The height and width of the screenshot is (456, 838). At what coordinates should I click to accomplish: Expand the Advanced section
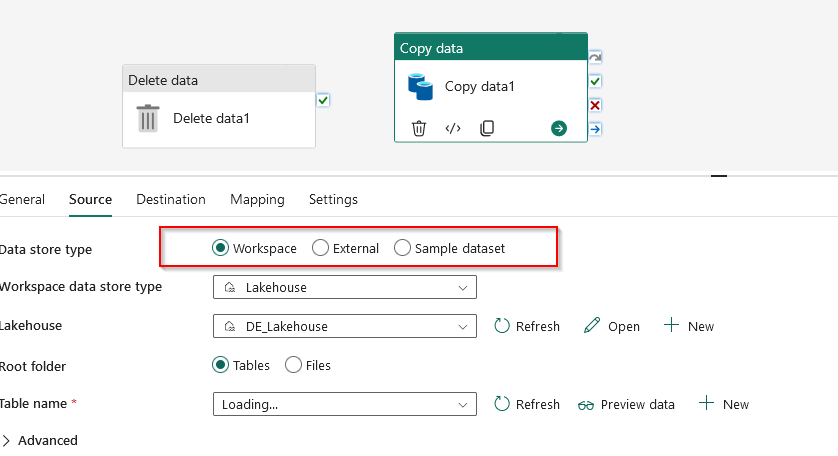pyautogui.click(x=40, y=440)
